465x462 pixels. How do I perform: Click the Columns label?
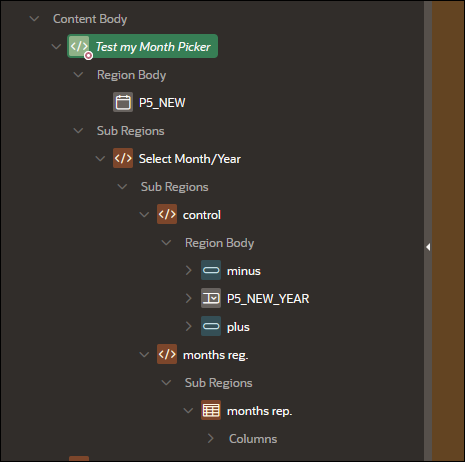click(x=253, y=439)
